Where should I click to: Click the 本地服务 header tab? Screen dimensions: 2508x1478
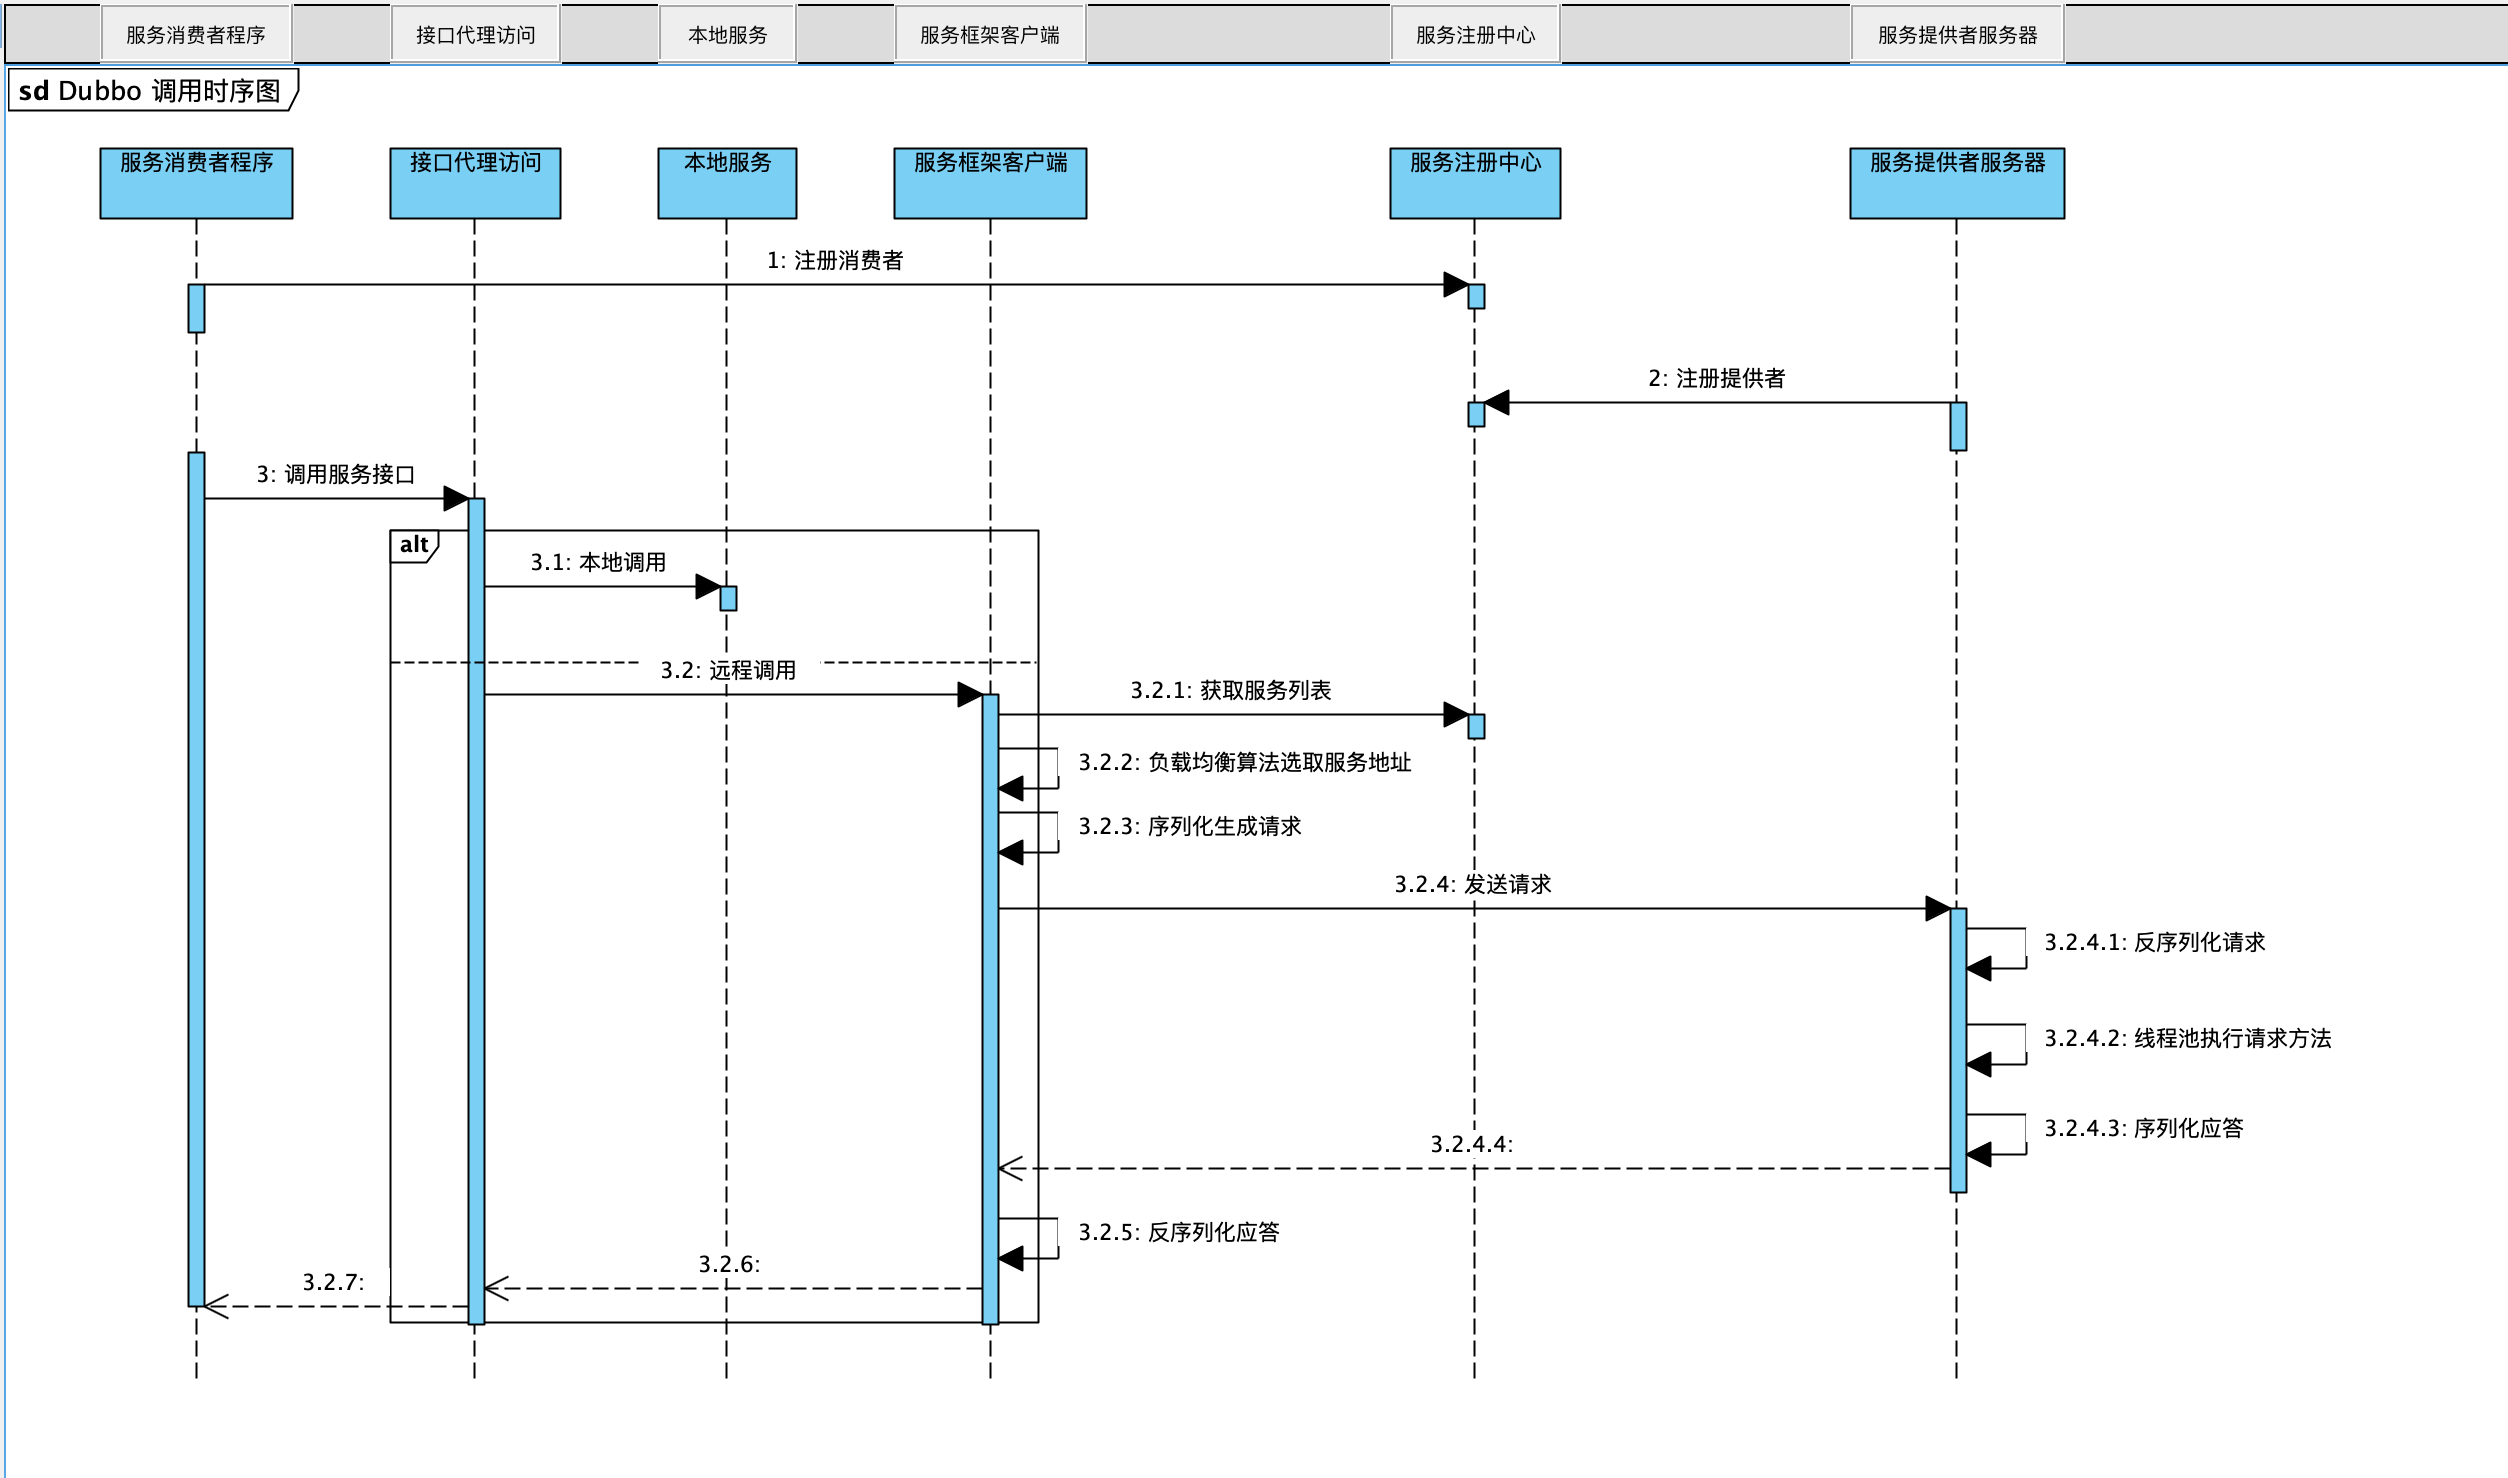(727, 35)
